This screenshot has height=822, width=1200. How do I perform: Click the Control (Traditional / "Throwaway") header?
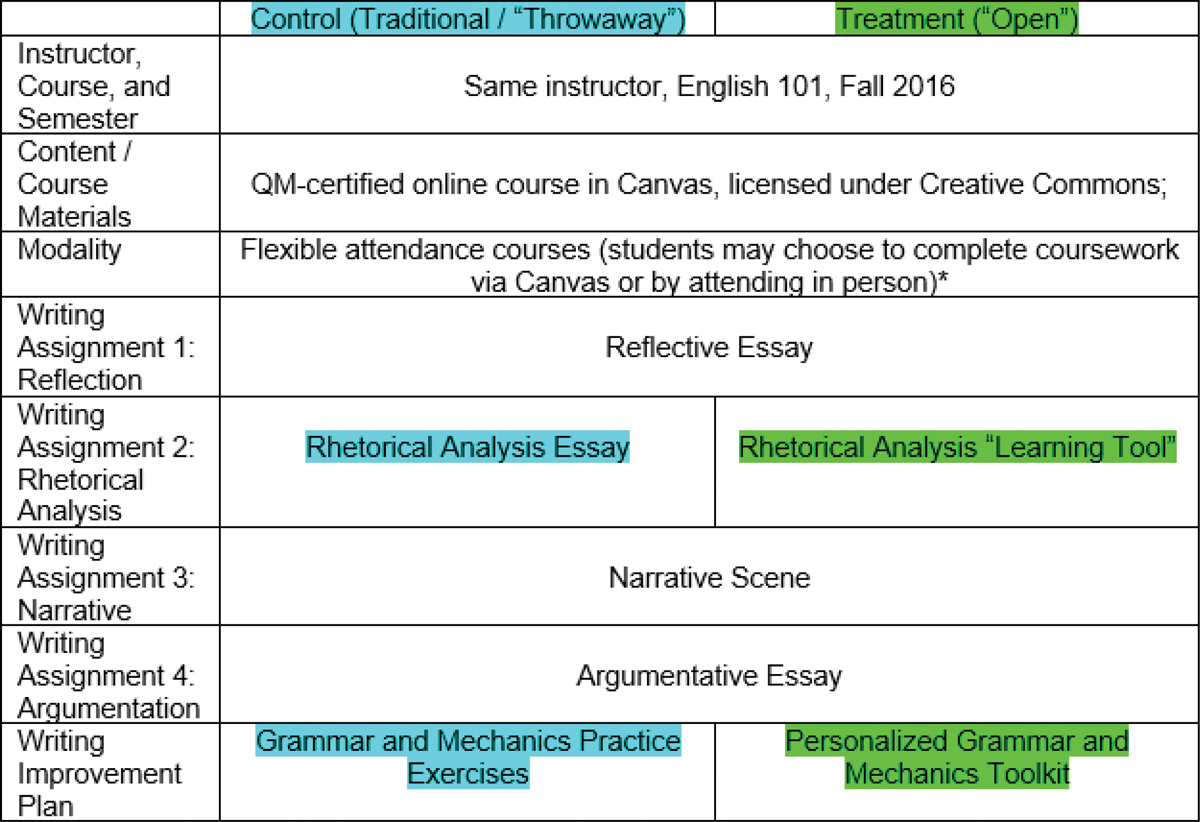coord(468,19)
